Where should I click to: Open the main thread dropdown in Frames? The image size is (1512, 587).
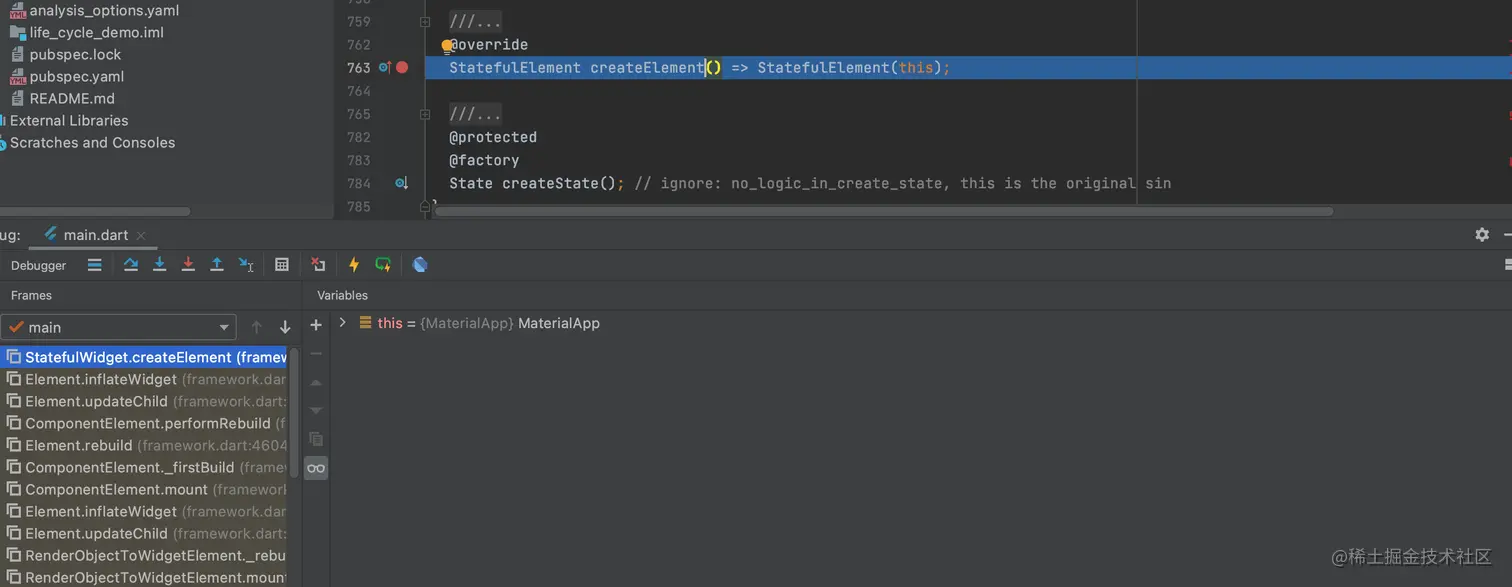tap(119, 327)
